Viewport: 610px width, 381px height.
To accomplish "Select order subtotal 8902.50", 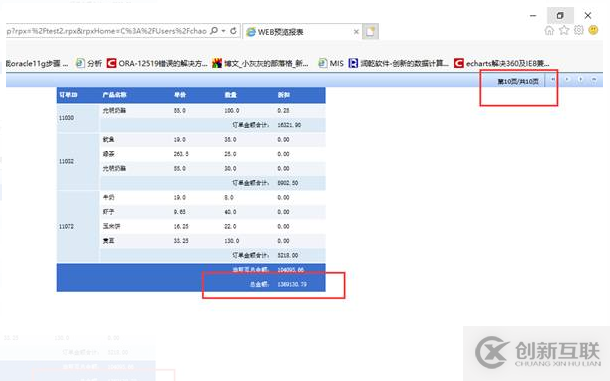I will (x=287, y=183).
